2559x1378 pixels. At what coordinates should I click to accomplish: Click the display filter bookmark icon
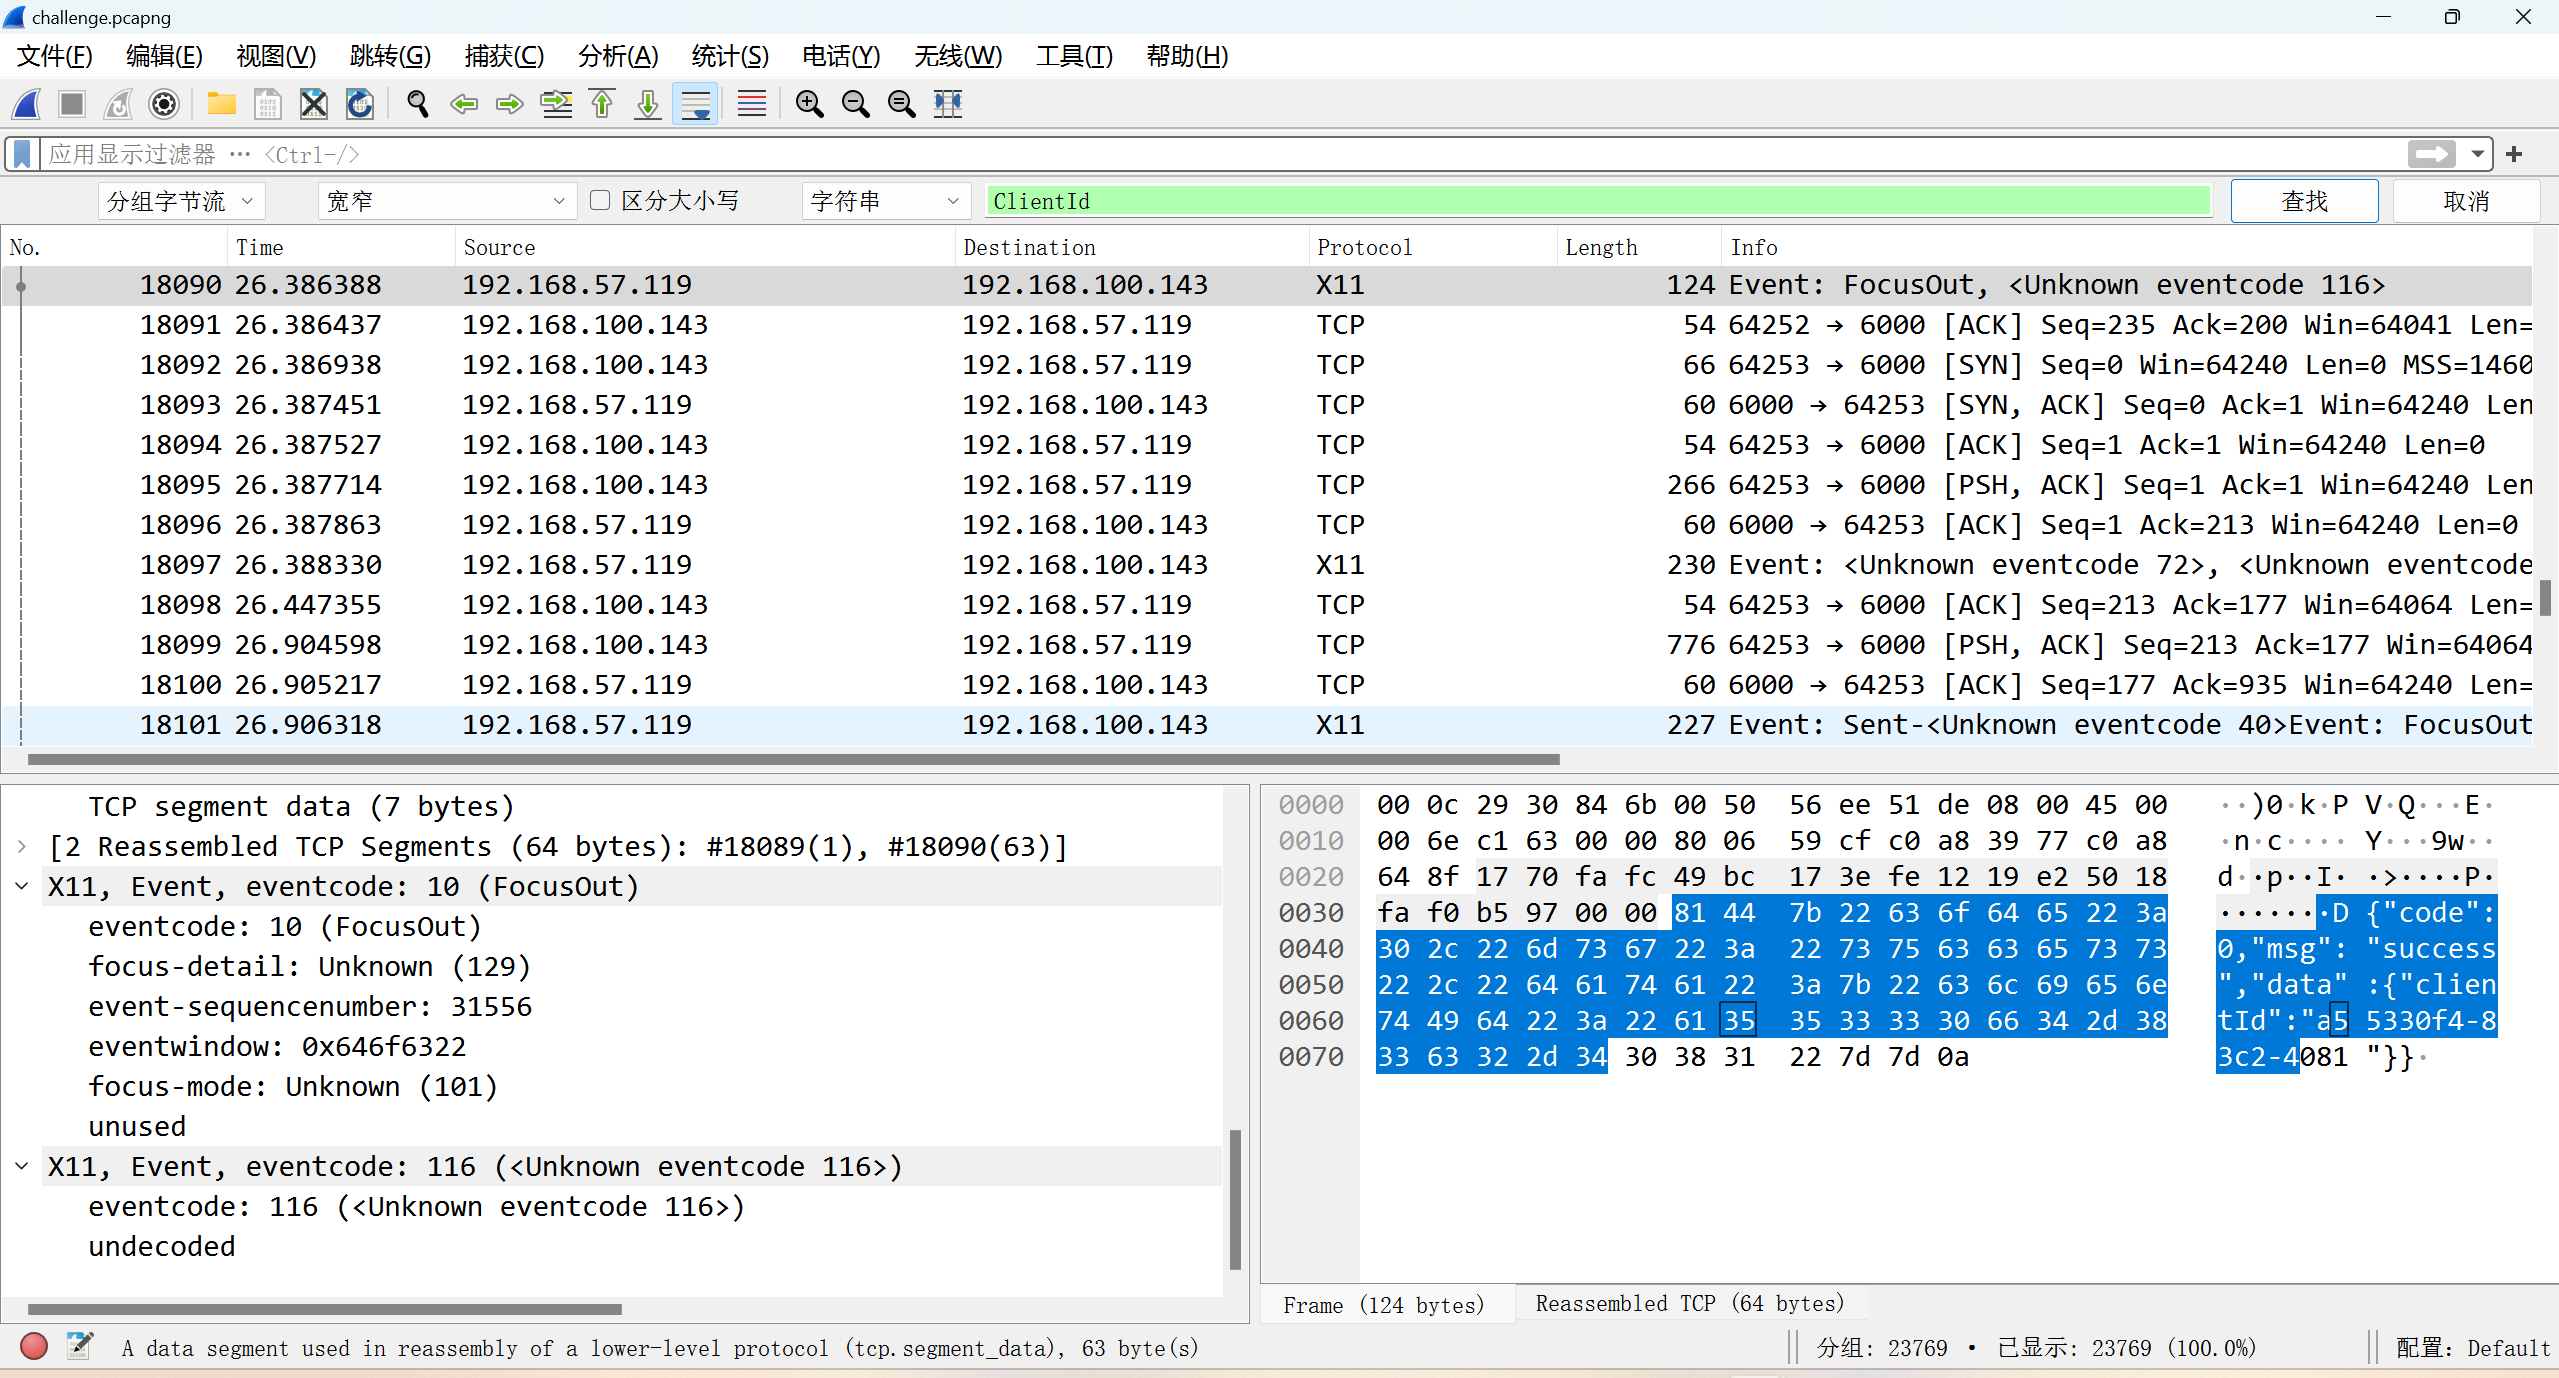[22, 154]
